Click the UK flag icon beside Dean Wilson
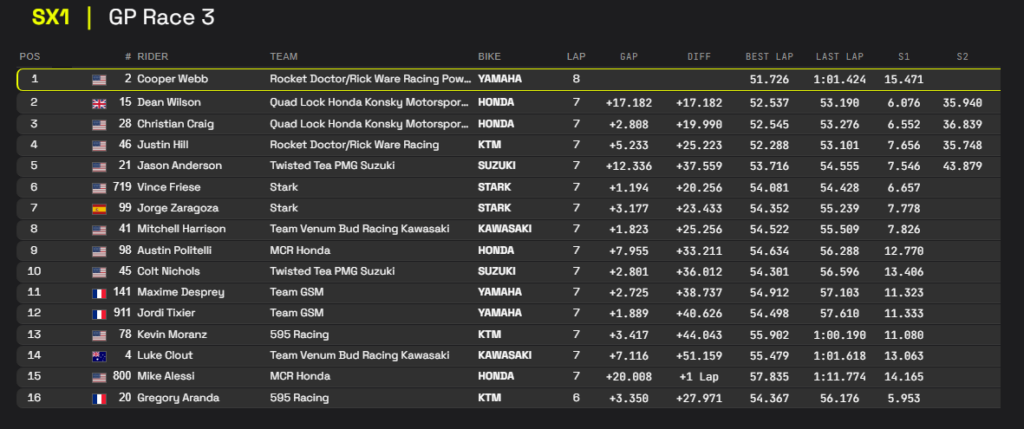This screenshot has height=429, width=1024. 99,103
